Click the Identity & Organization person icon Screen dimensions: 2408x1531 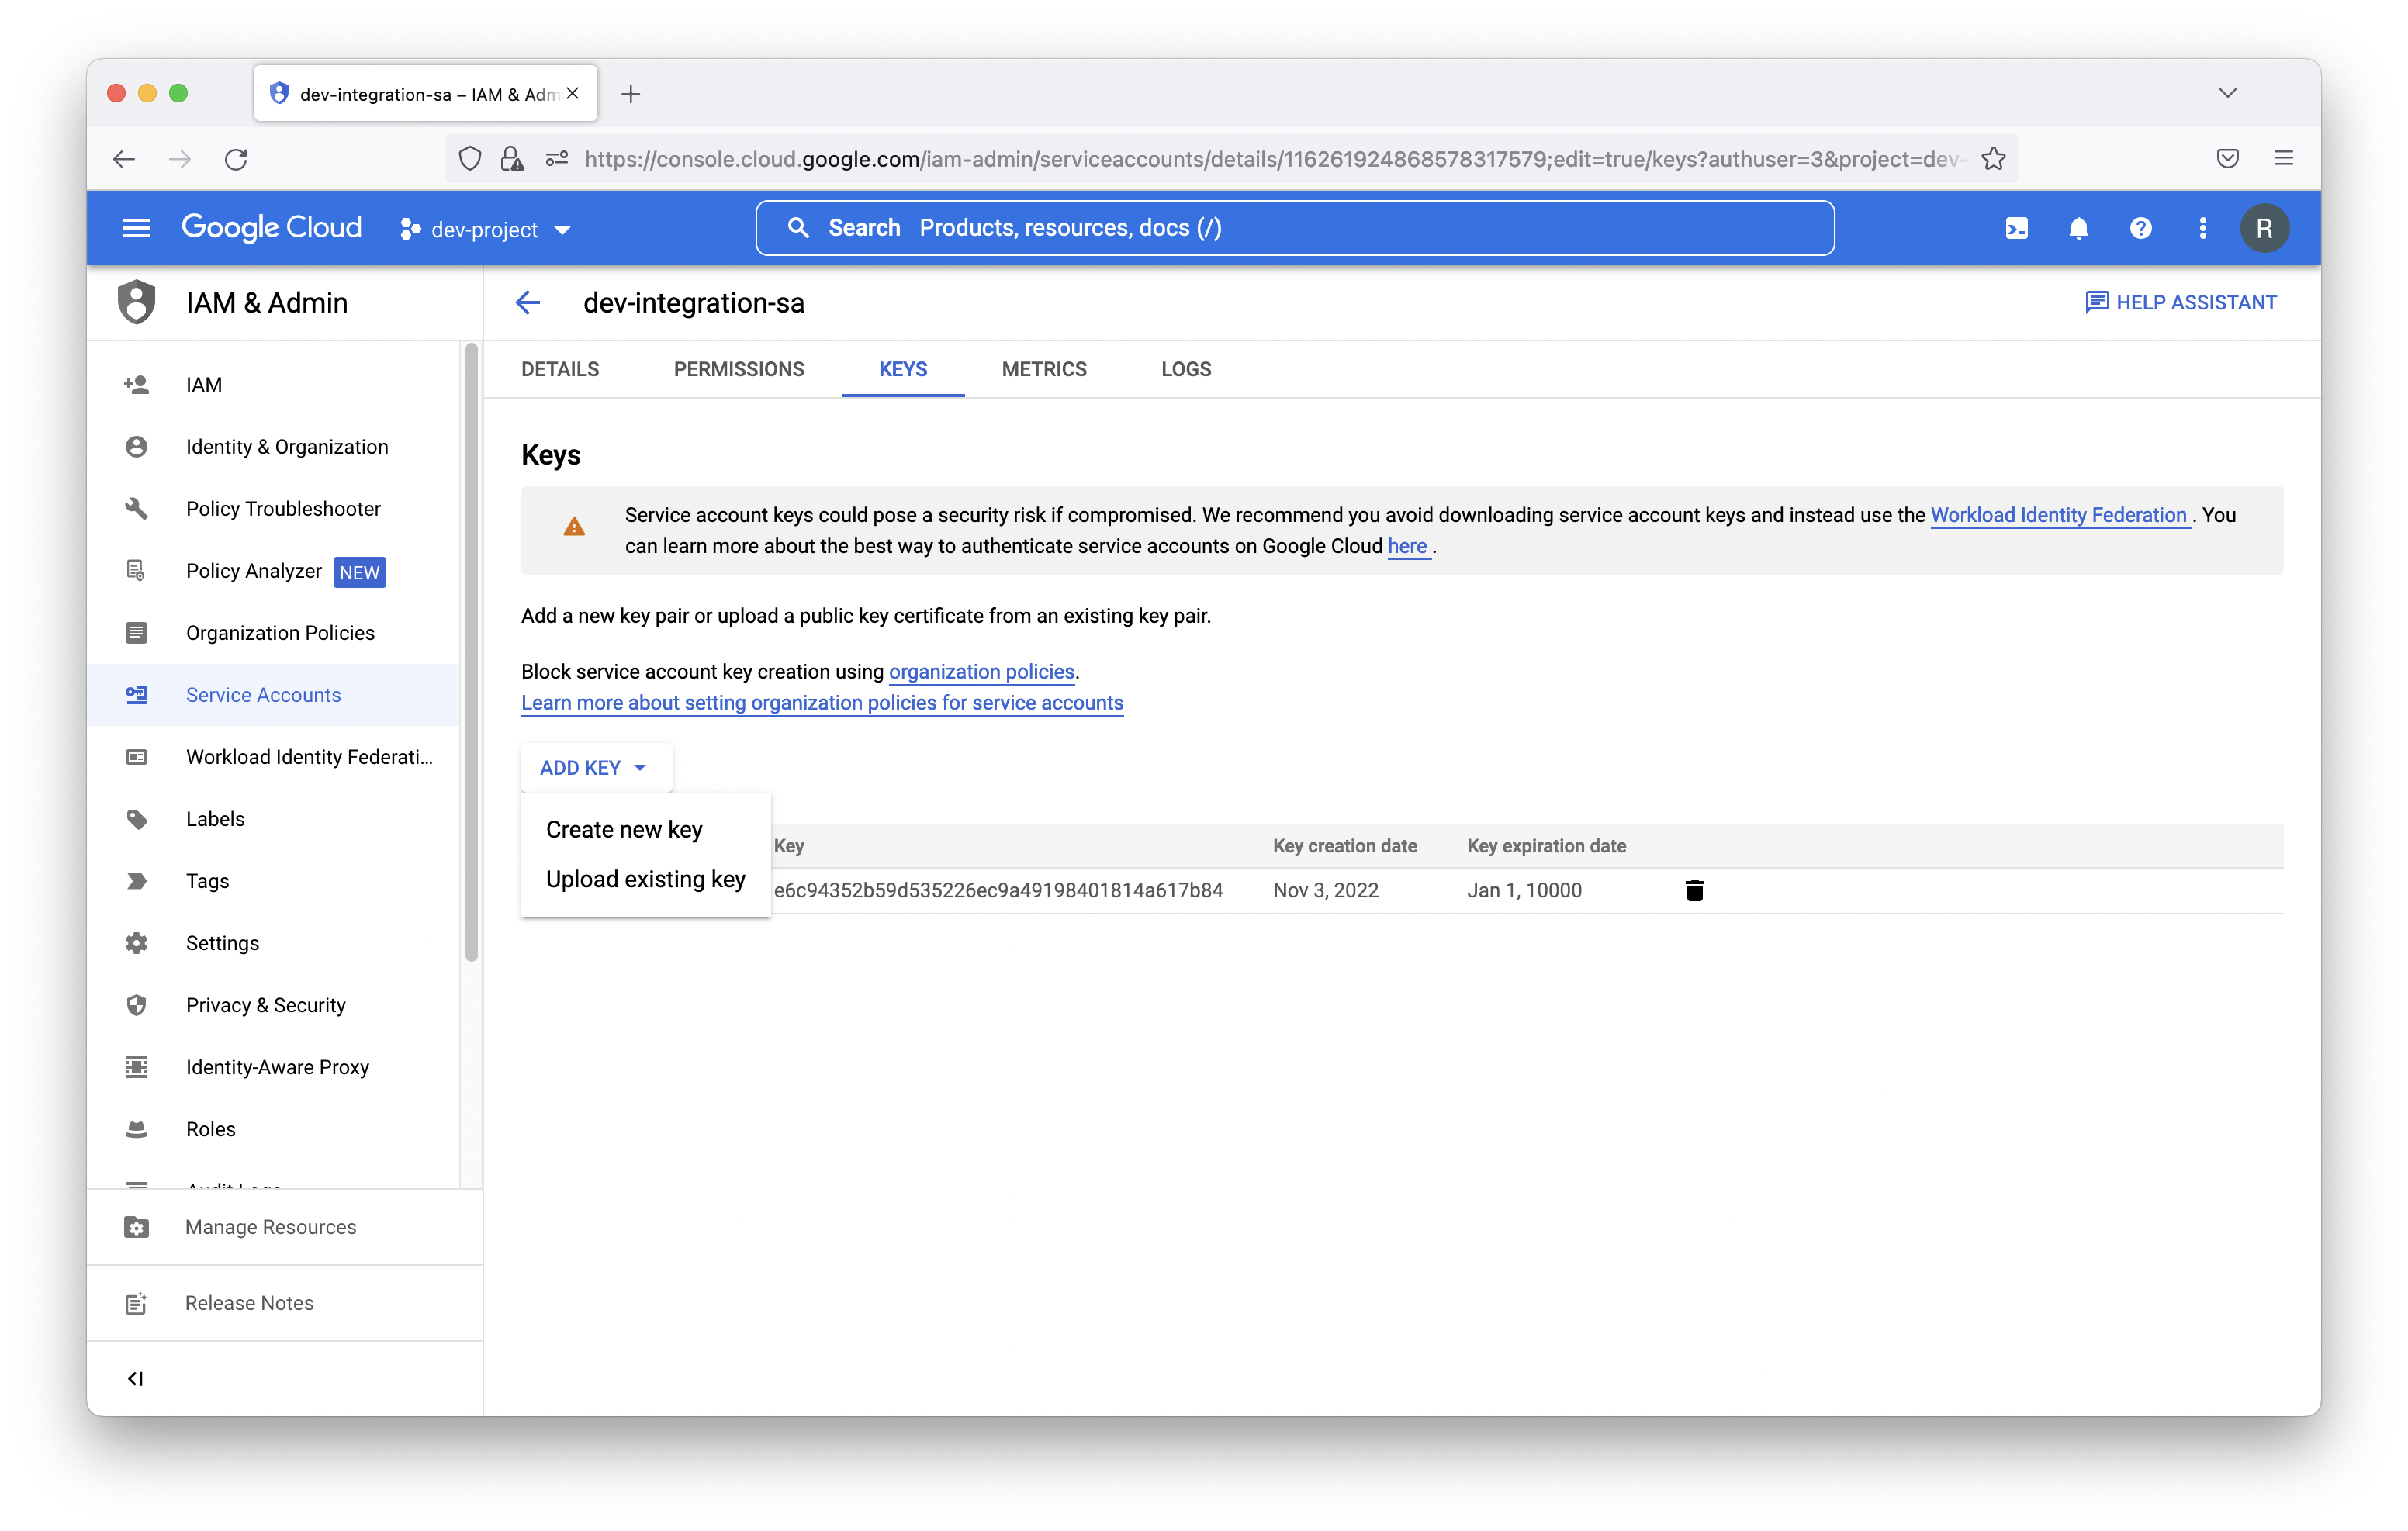pos(136,446)
